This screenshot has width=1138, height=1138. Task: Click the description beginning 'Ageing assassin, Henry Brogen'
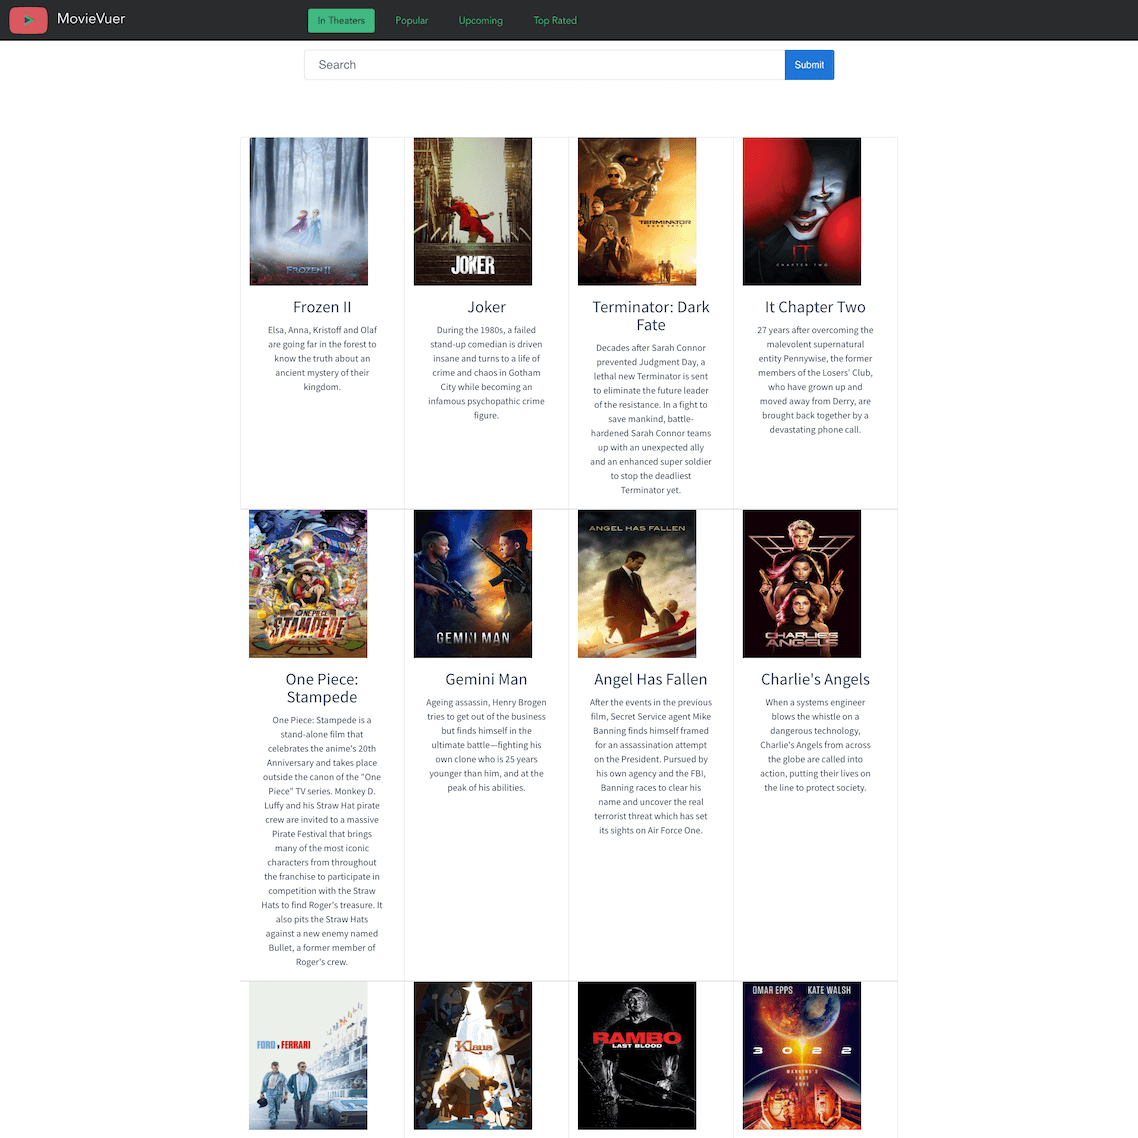pyautogui.click(x=486, y=745)
